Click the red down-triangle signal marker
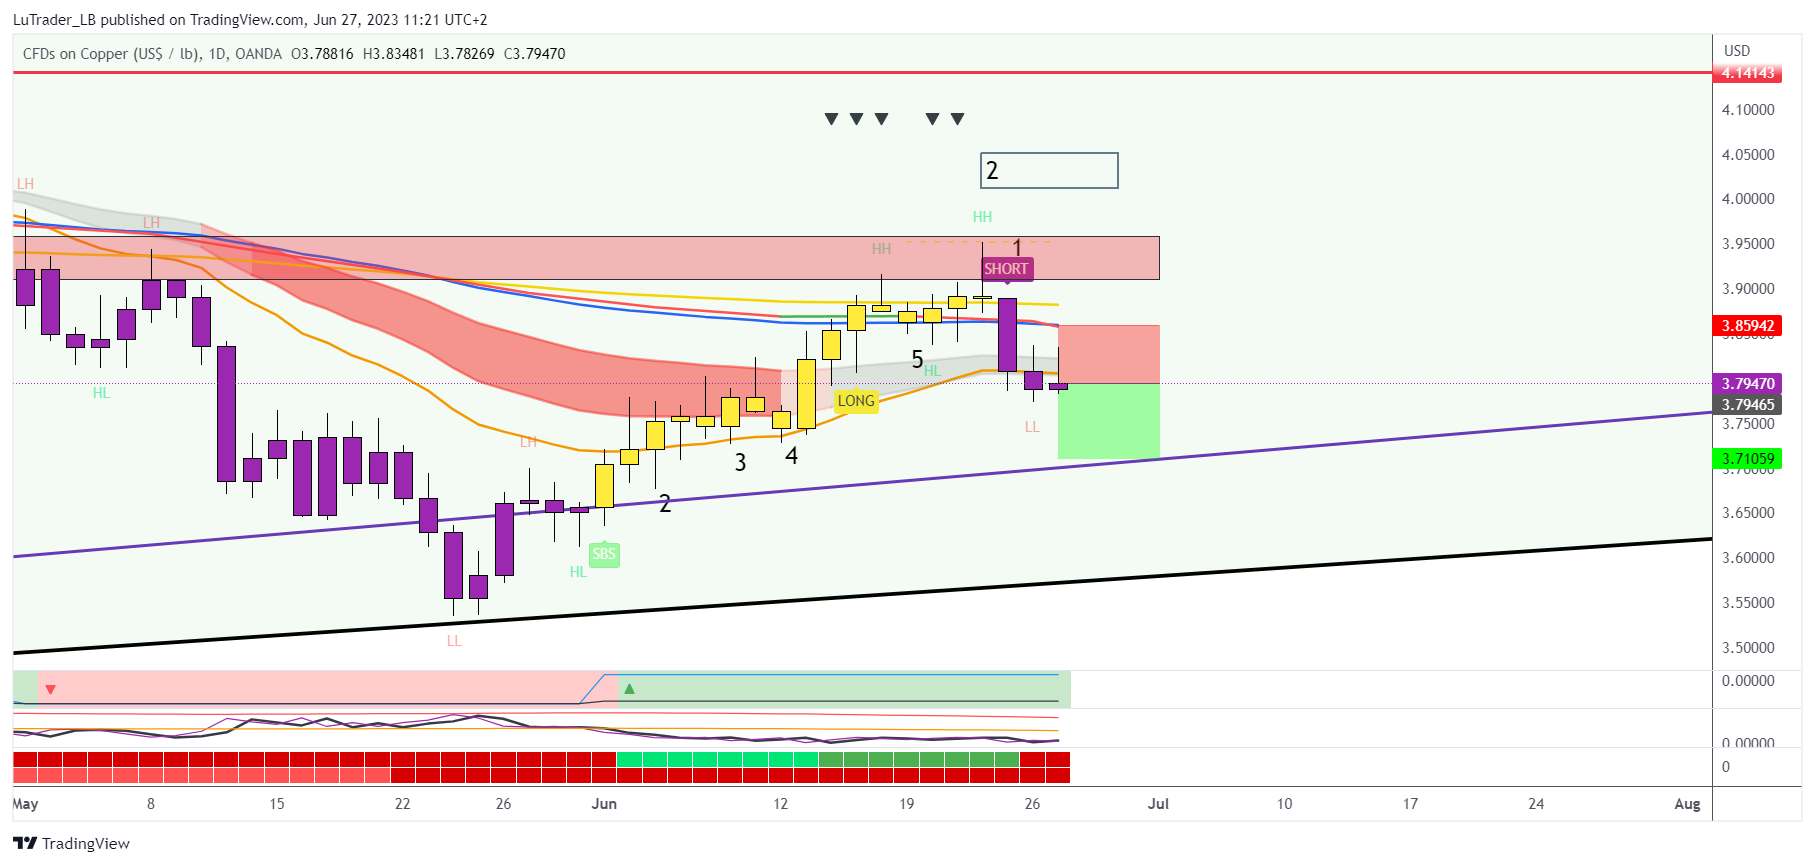Screen dimensions: 1815x865 coord(50,690)
